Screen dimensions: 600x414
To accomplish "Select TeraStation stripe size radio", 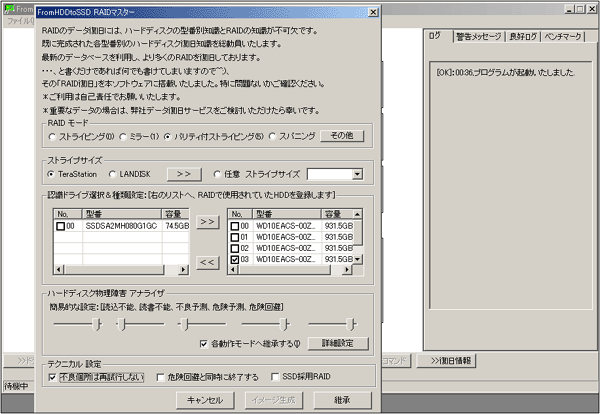I will (x=51, y=174).
